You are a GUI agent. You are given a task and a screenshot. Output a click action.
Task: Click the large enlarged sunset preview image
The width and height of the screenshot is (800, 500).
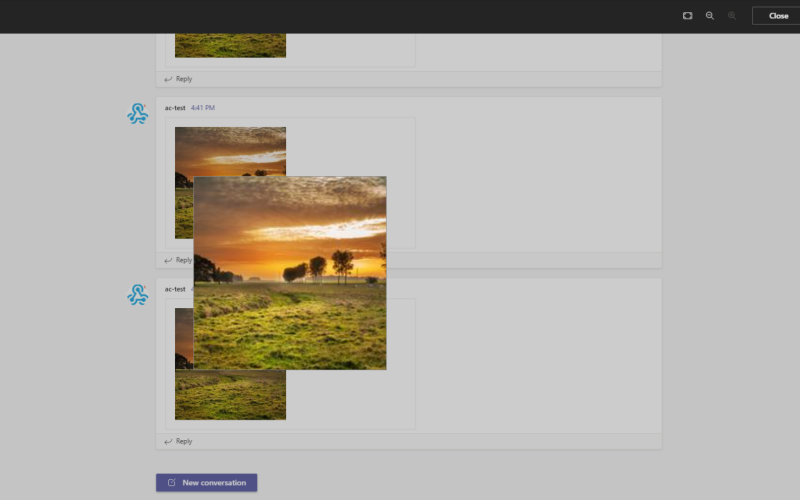click(x=290, y=273)
